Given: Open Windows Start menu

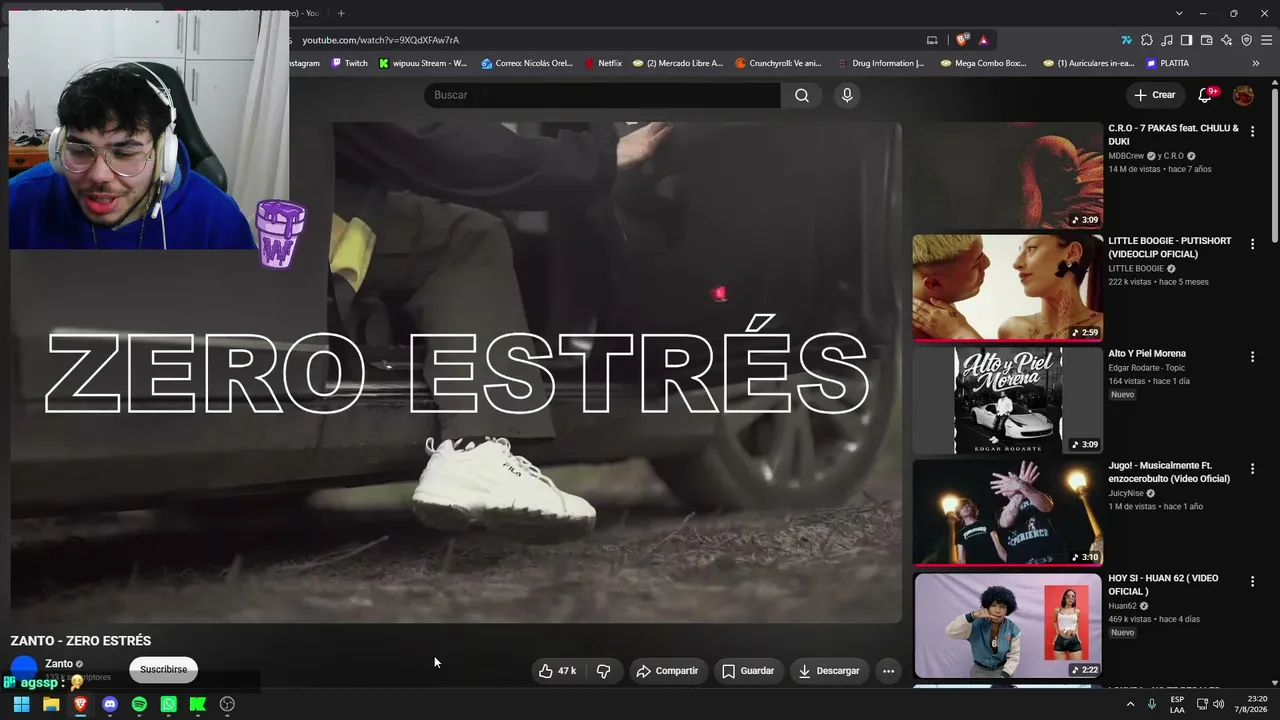Looking at the screenshot, I should pyautogui.click(x=21, y=704).
